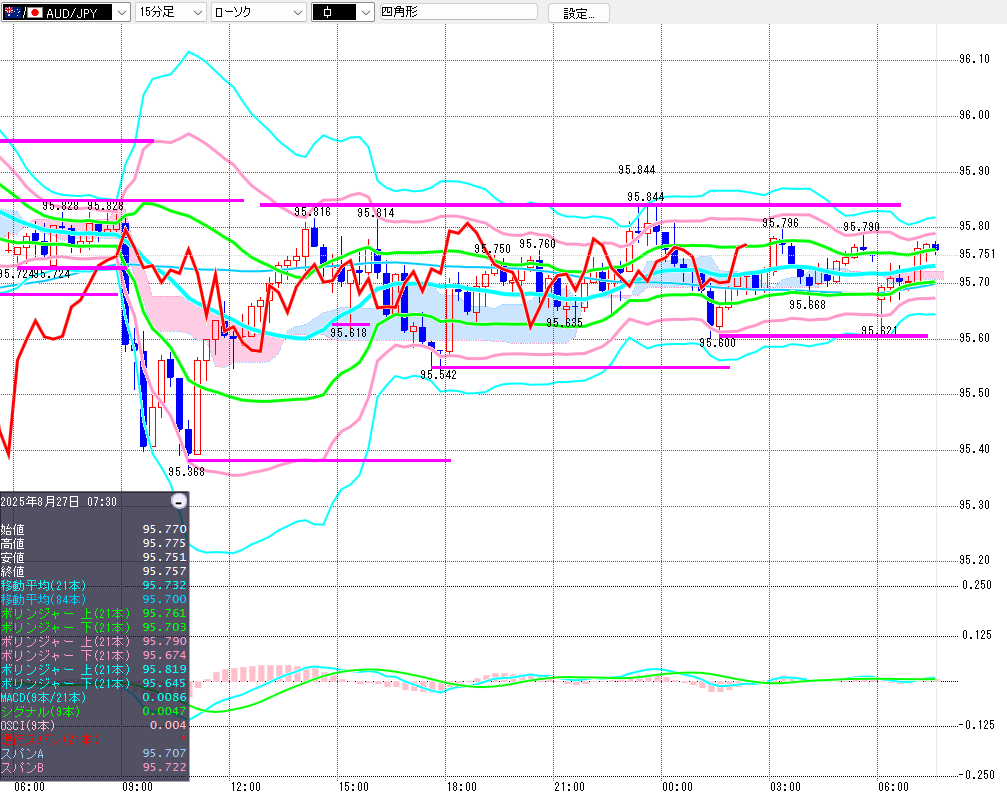Click the 95.760 price label

(x=538, y=244)
